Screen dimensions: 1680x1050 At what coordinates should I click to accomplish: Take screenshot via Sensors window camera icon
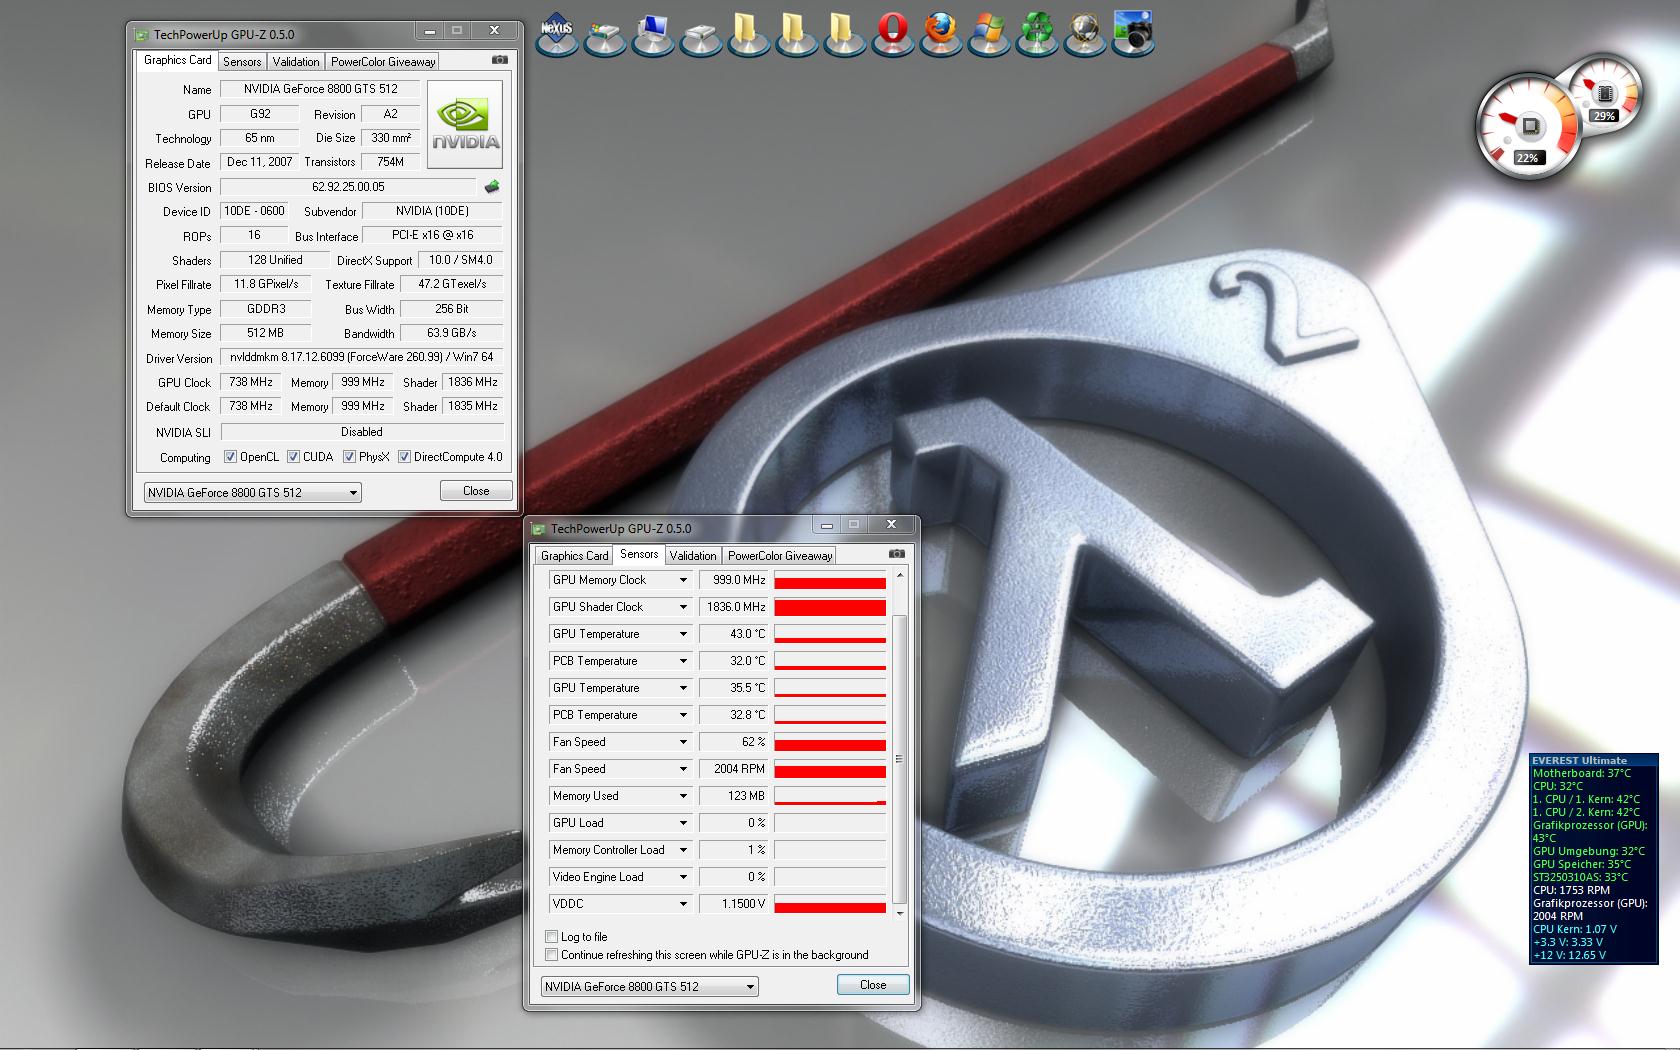coord(897,554)
